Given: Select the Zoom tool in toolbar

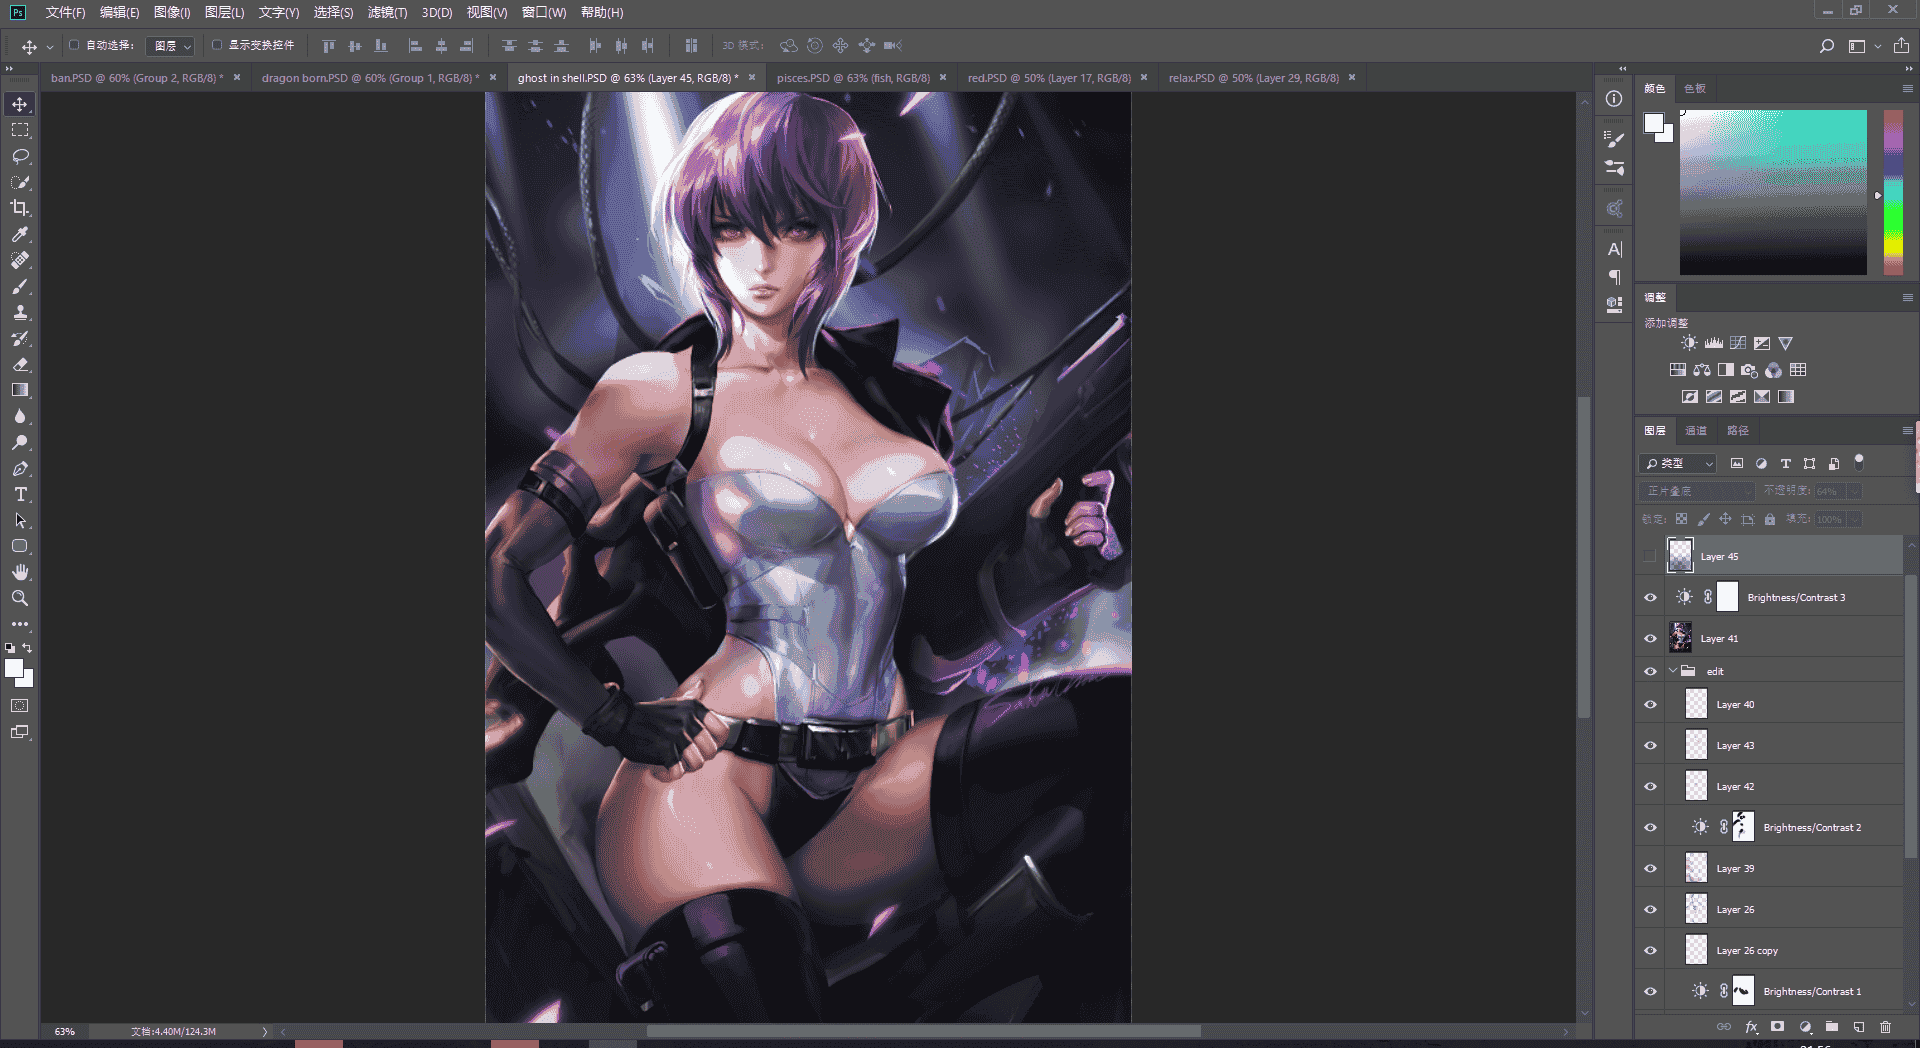Looking at the screenshot, I should [20, 598].
